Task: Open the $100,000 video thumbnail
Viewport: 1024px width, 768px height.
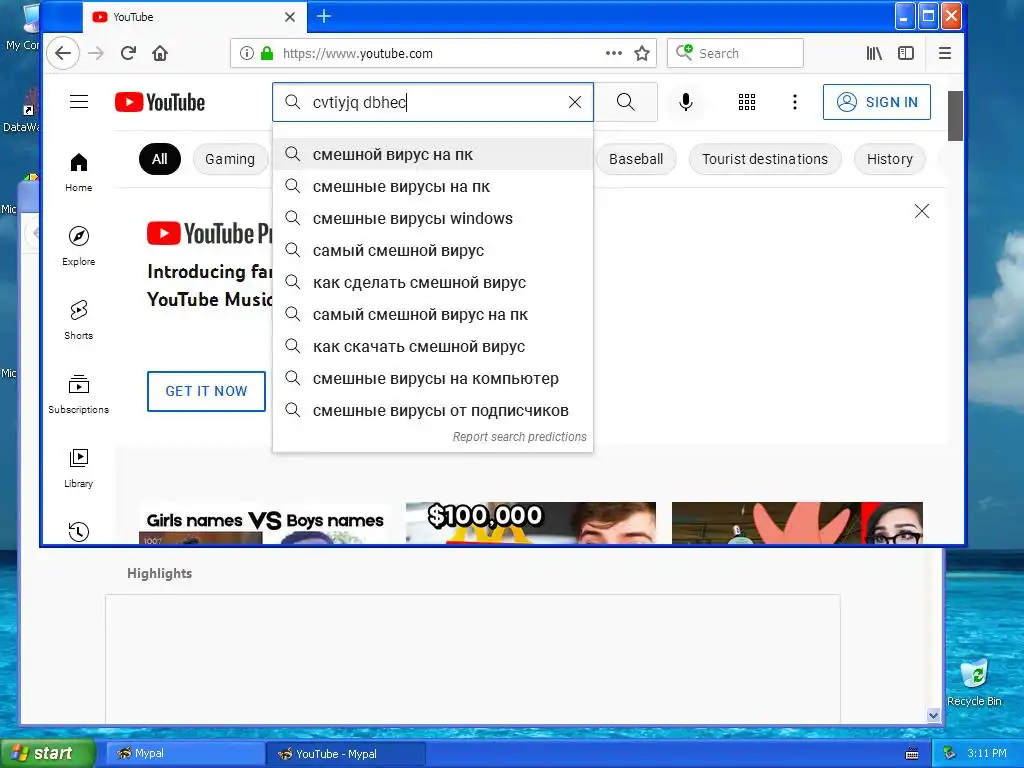Action: point(531,522)
